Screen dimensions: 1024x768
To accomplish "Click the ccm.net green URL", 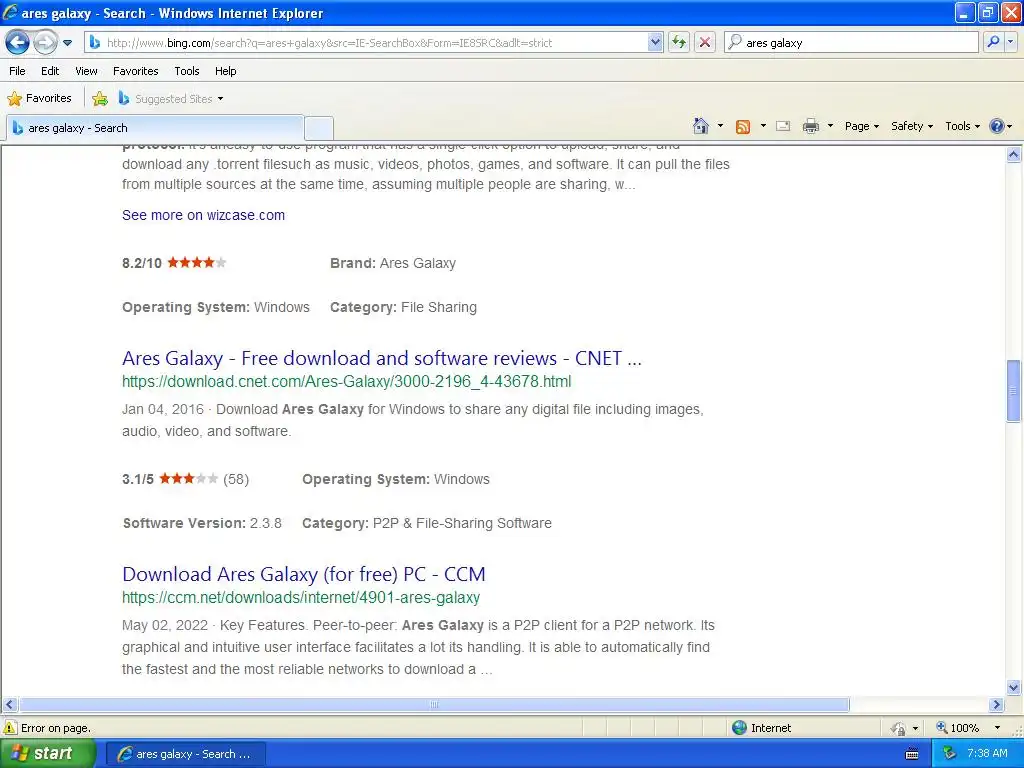I will 300,598.
